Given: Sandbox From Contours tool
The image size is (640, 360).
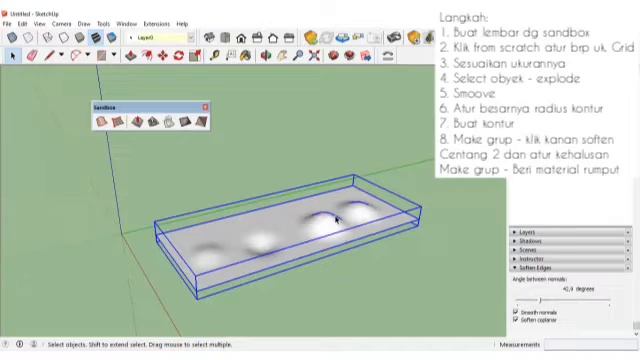Looking at the screenshot, I should click(x=101, y=122).
